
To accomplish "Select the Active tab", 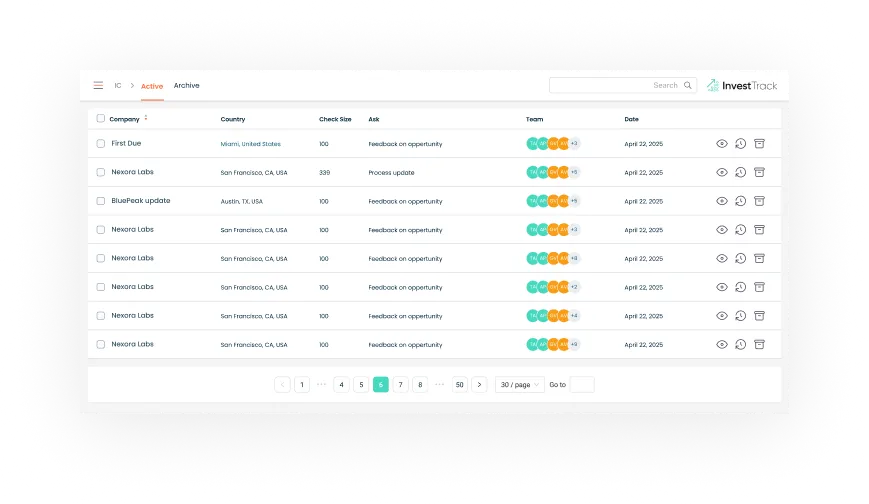I will (152, 87).
